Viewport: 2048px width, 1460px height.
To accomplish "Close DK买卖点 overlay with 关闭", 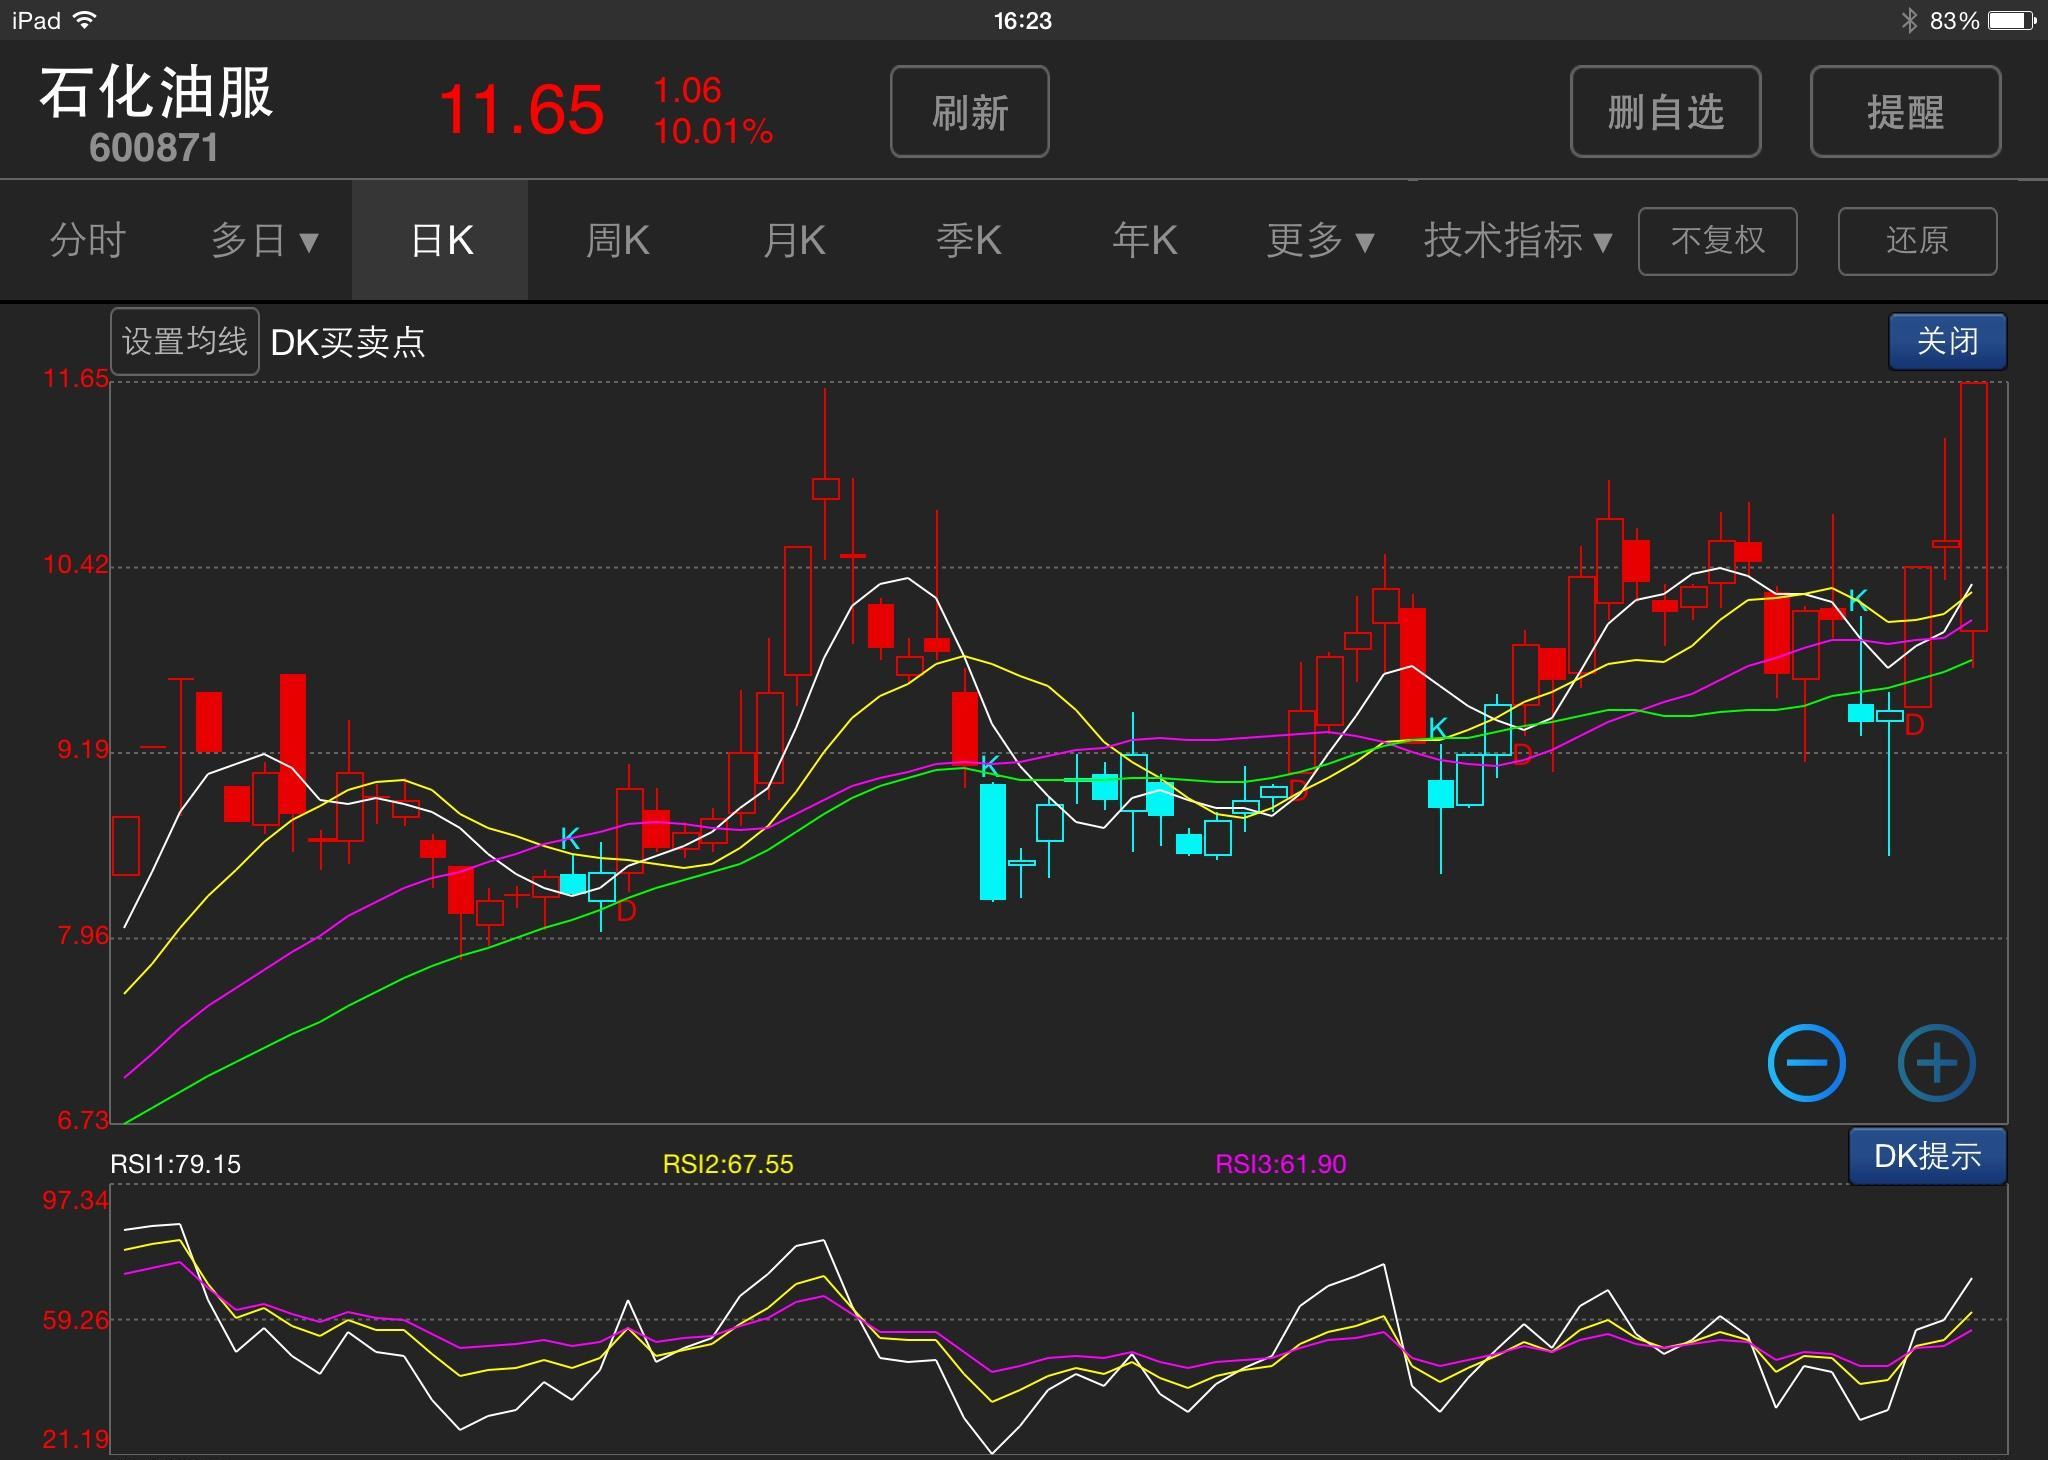I will click(x=1947, y=342).
